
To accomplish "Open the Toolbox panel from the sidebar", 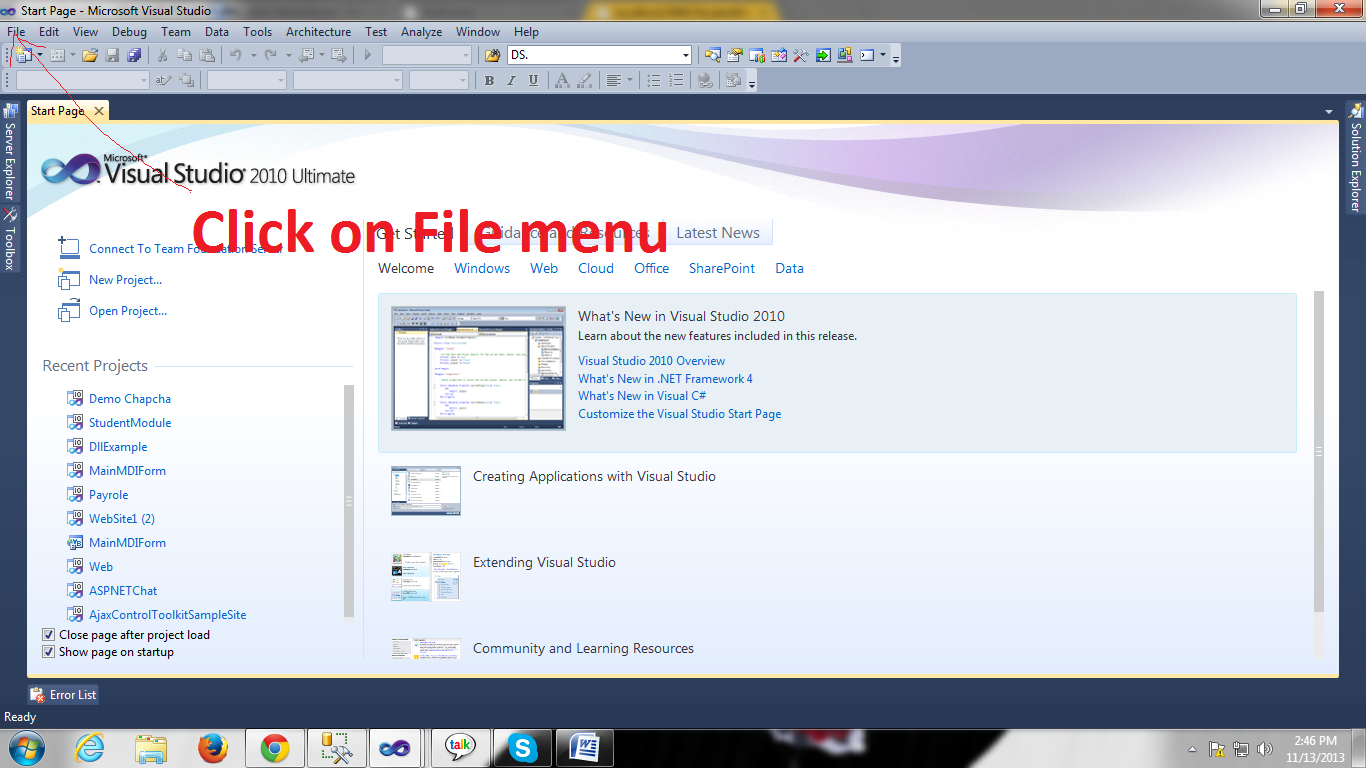I will click(x=11, y=240).
